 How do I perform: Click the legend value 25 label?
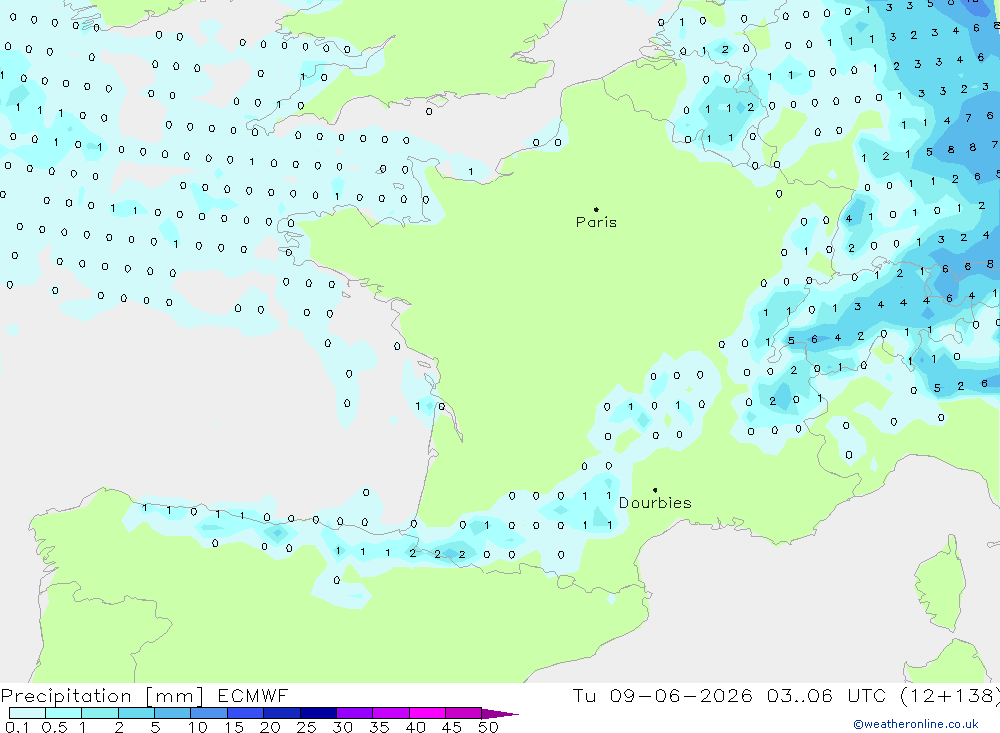click(306, 727)
